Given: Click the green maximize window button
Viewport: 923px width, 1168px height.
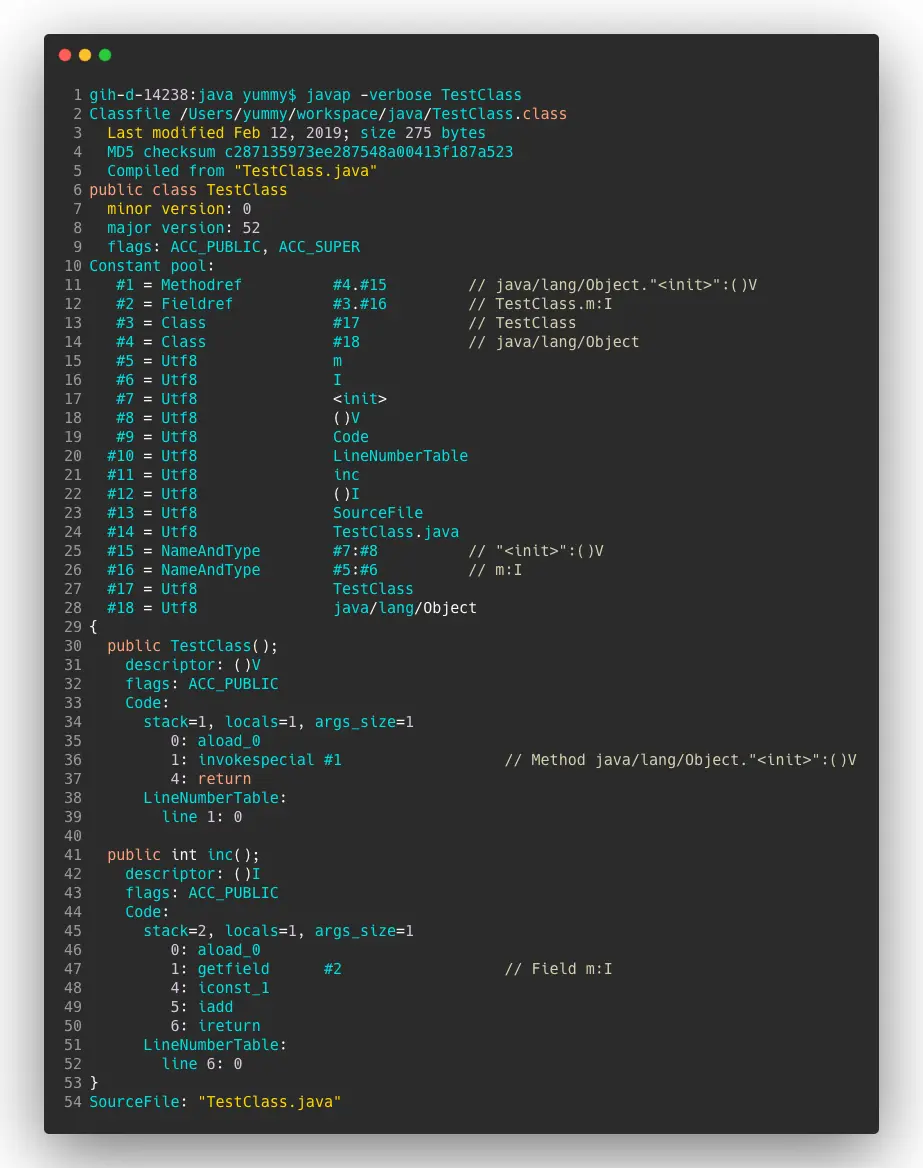Looking at the screenshot, I should coord(105,55).
